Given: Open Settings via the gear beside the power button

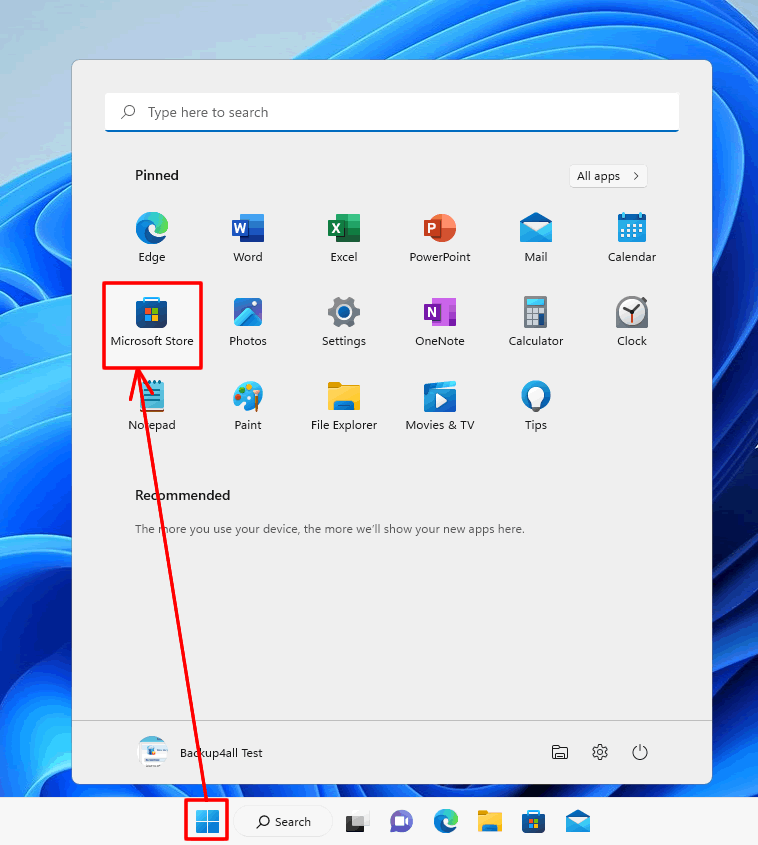Looking at the screenshot, I should [x=600, y=752].
